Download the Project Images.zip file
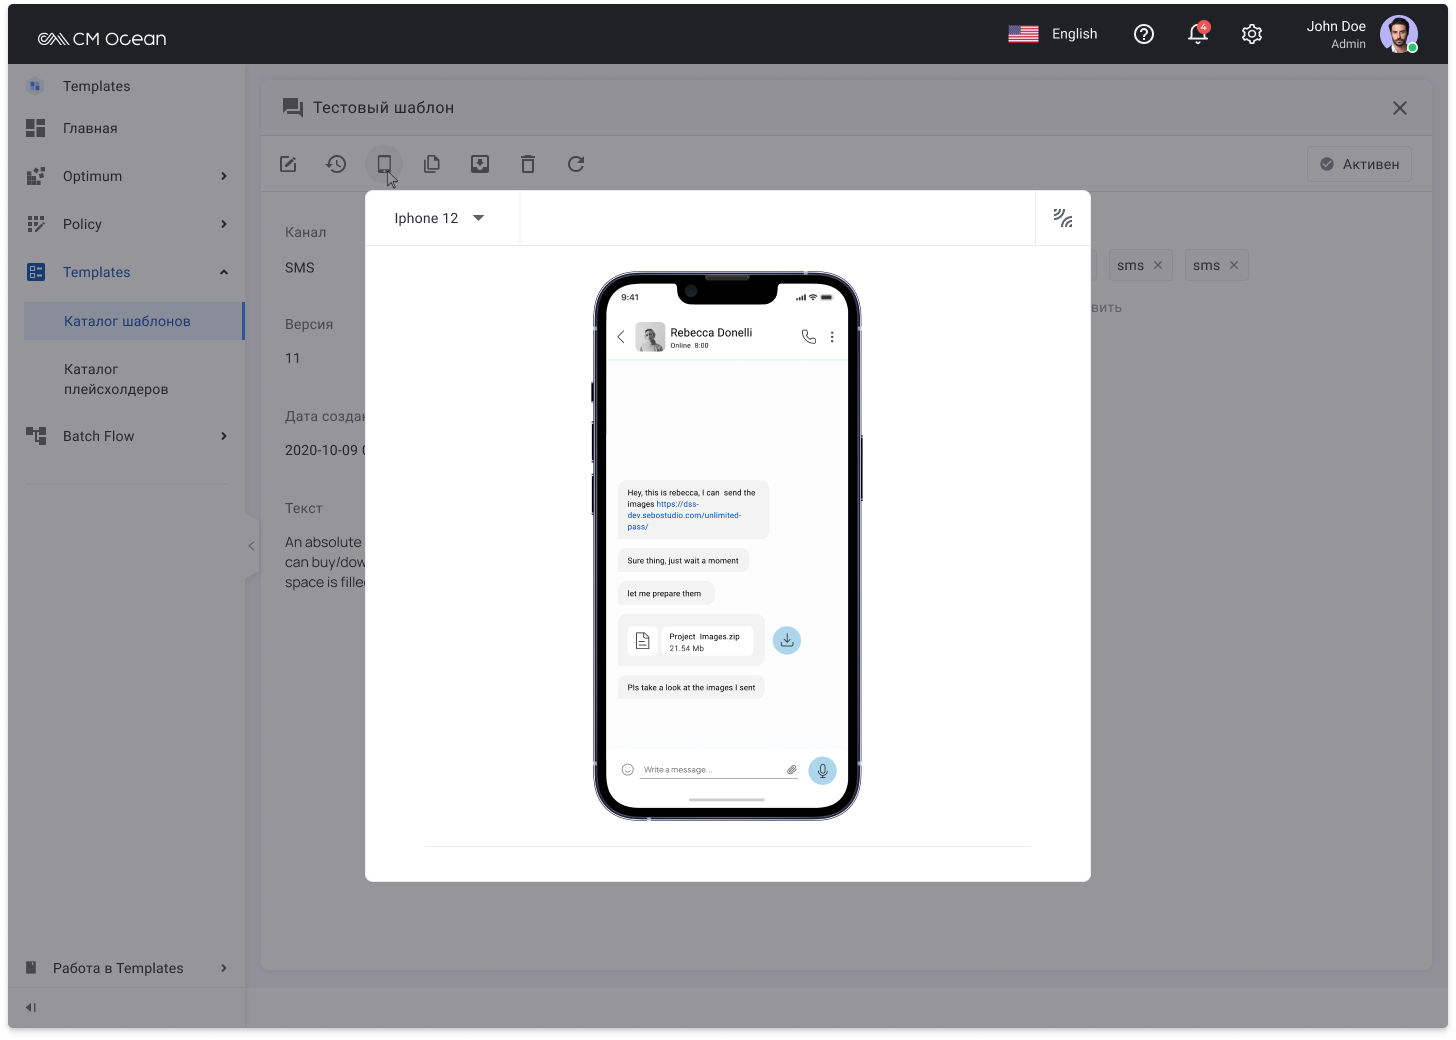The image size is (1456, 1040). (x=787, y=640)
